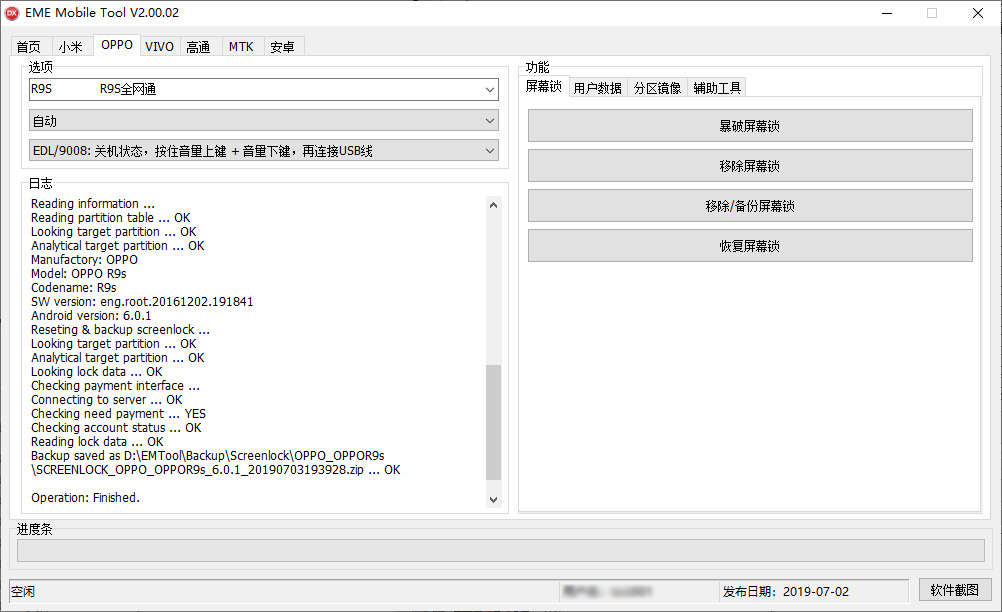Click the 'Reading information ...' log line
The height and width of the screenshot is (612, 1002).
(93, 204)
